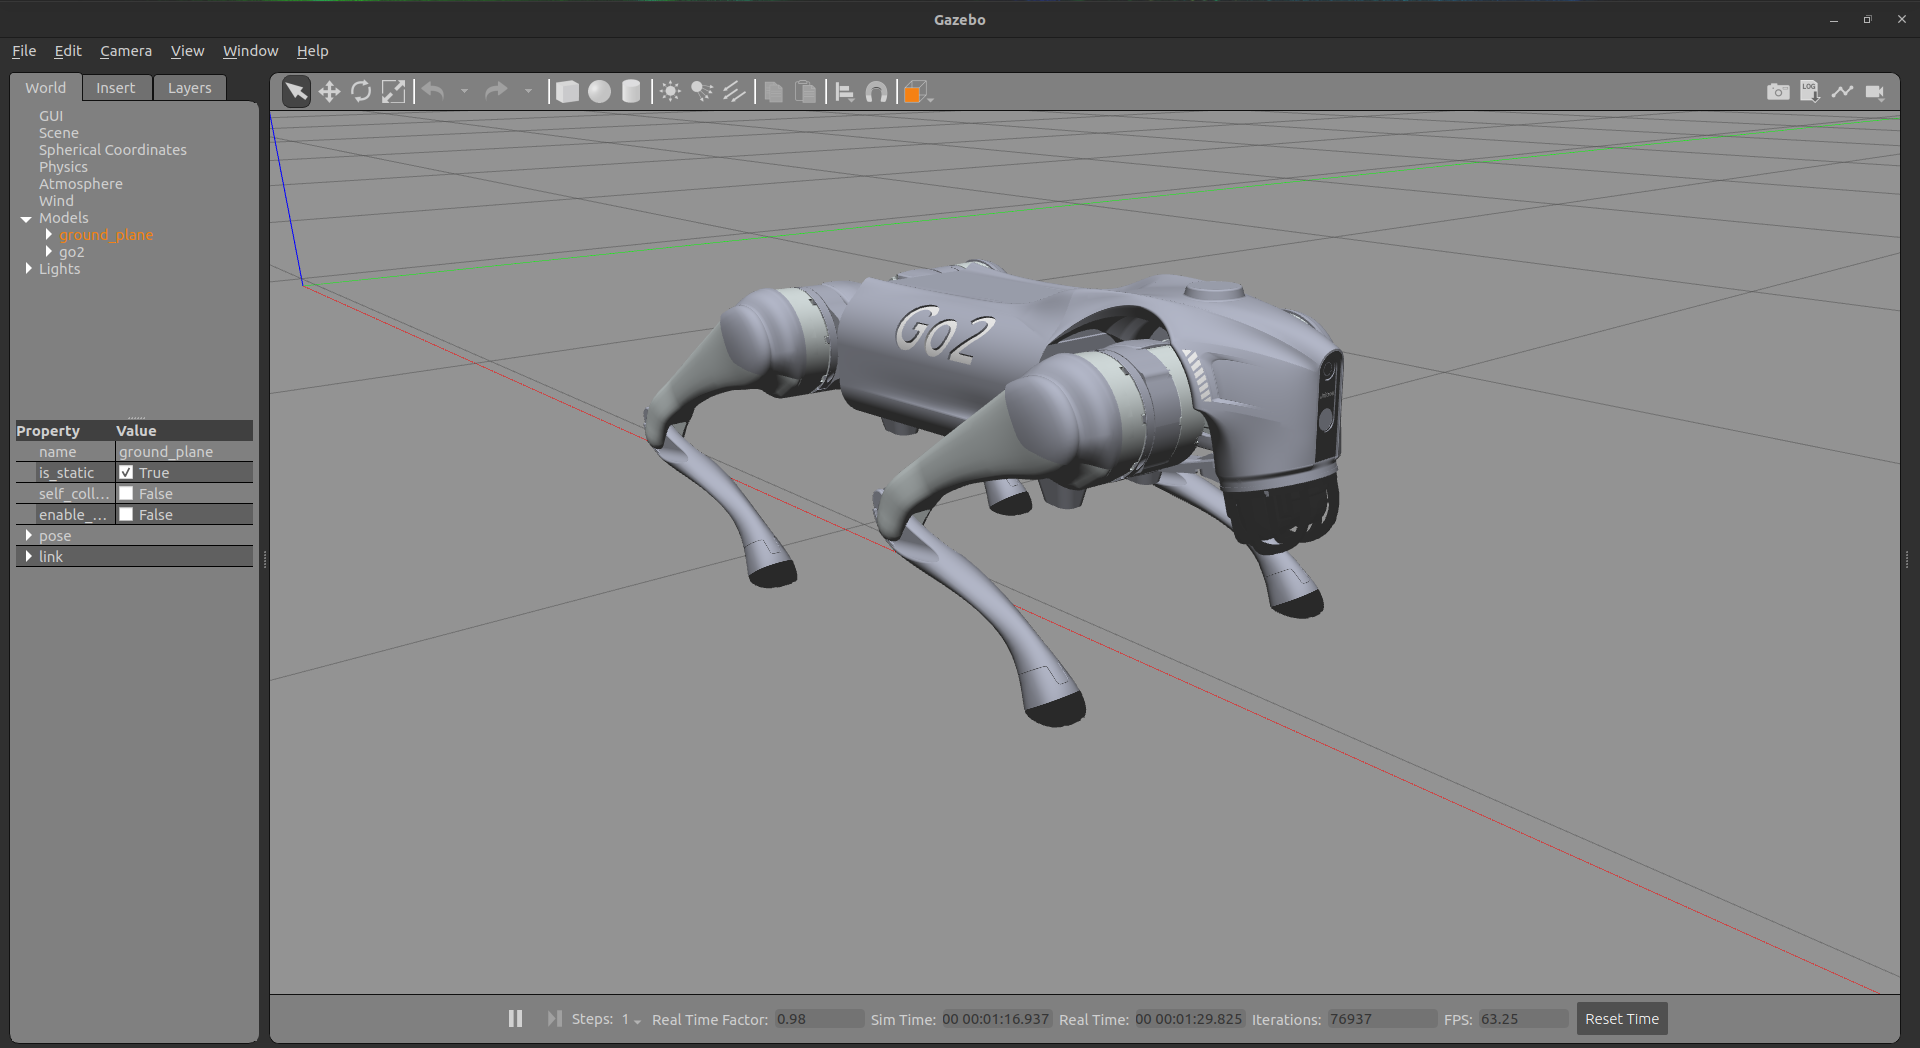Viewport: 1920px width, 1048px height.
Task: Toggle the is_static checkbox
Action: [126, 472]
